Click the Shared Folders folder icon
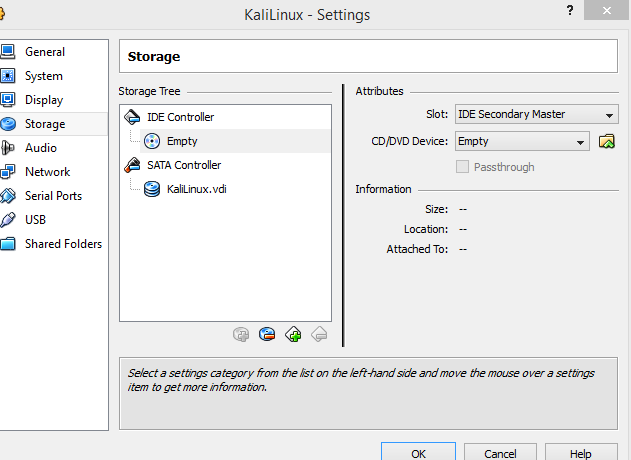This screenshot has height=460, width=631. (x=8, y=244)
